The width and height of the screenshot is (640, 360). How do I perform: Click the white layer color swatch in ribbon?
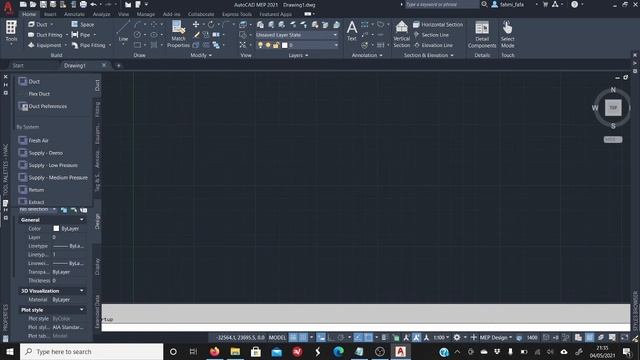284,45
